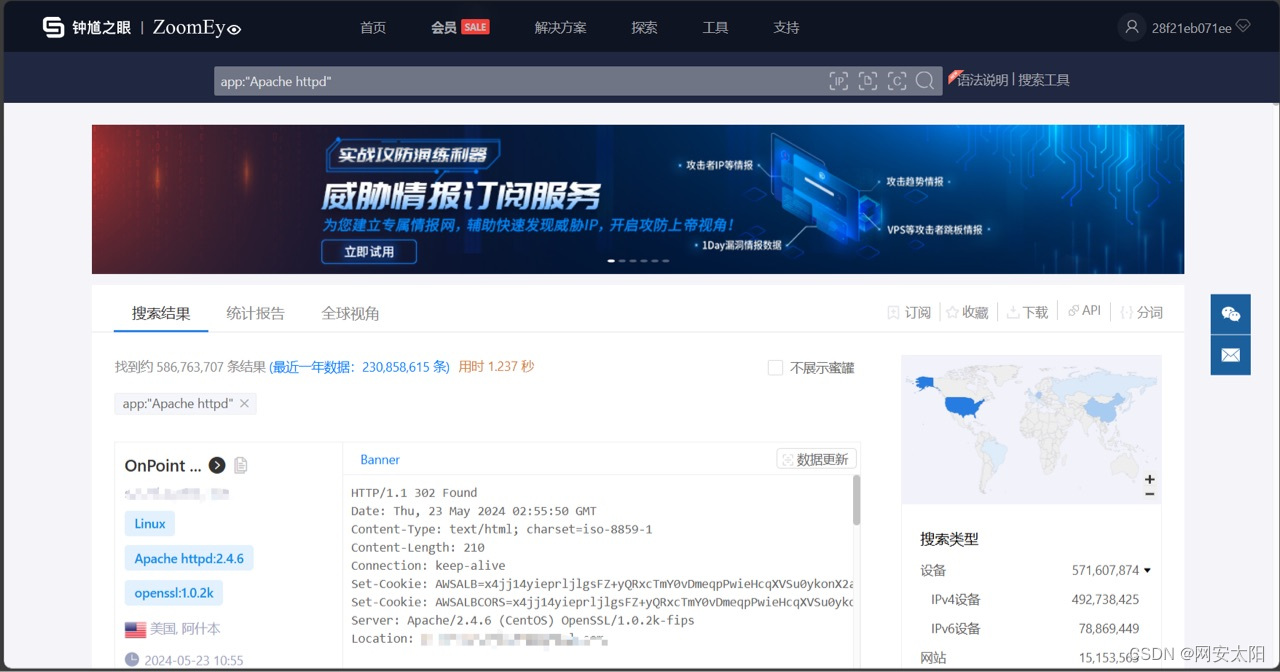The image size is (1280, 672).
Task: Click the world map thumbnail
Action: pyautogui.click(x=1031, y=429)
